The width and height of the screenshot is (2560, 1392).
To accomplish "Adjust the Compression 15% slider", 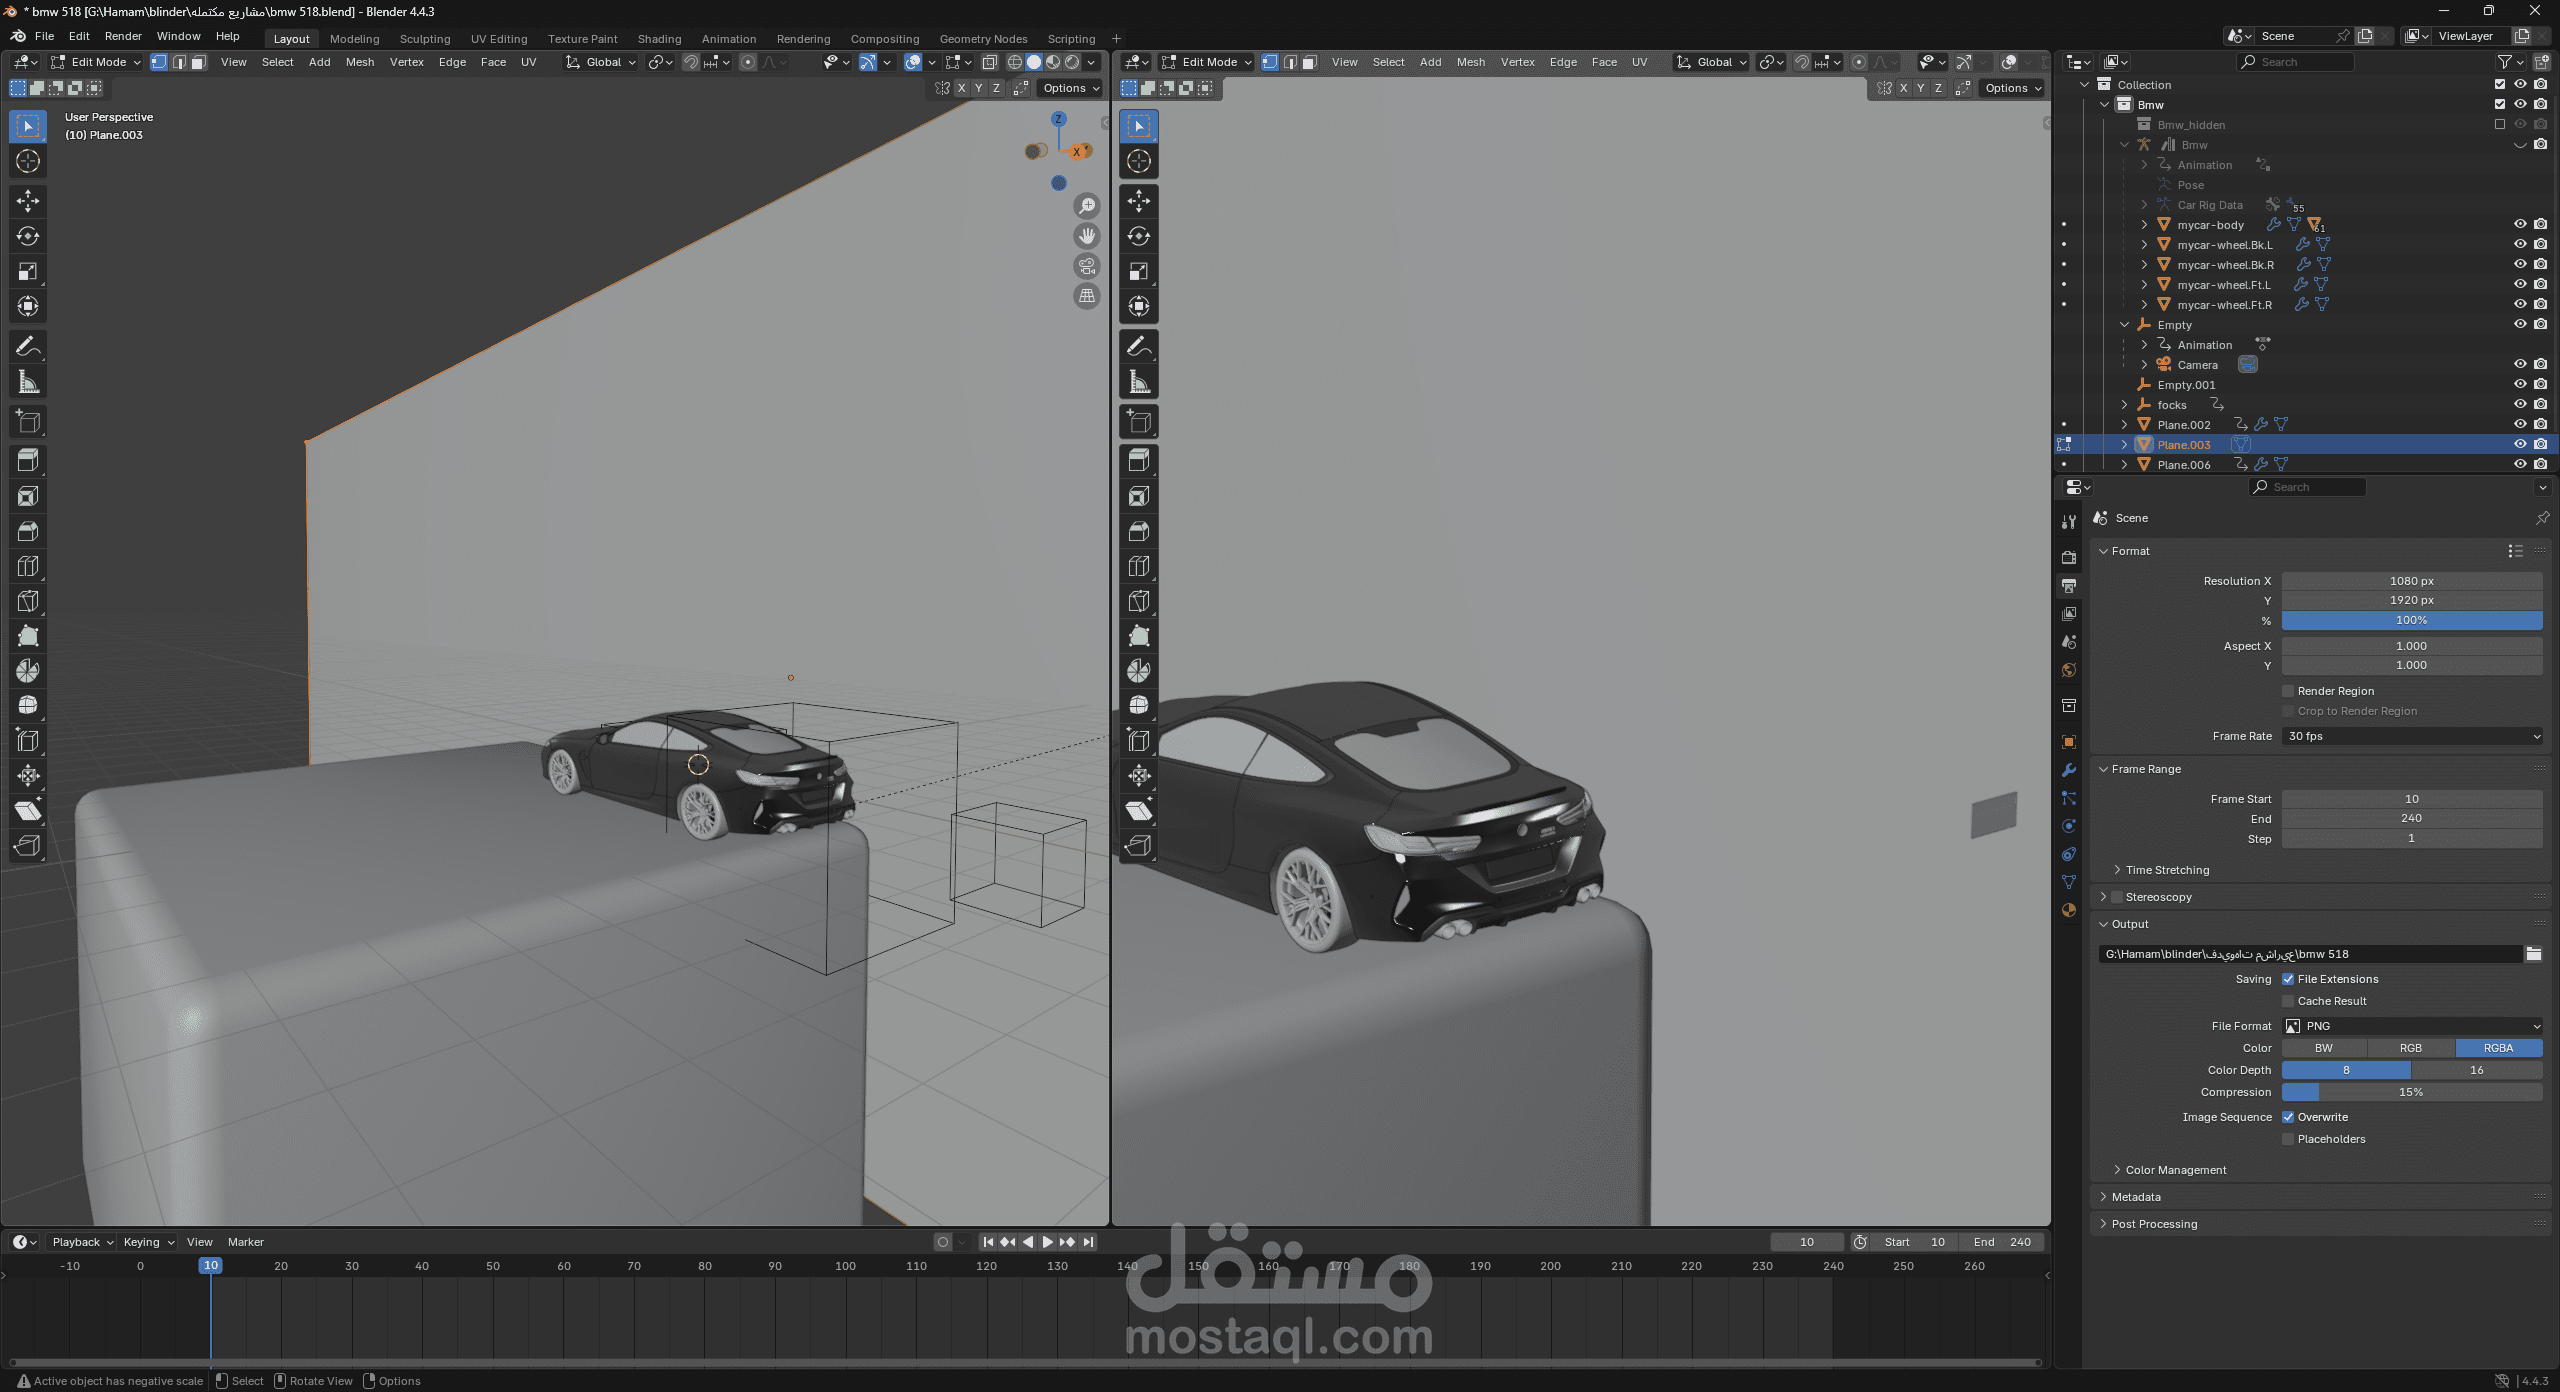I will [2412, 1092].
